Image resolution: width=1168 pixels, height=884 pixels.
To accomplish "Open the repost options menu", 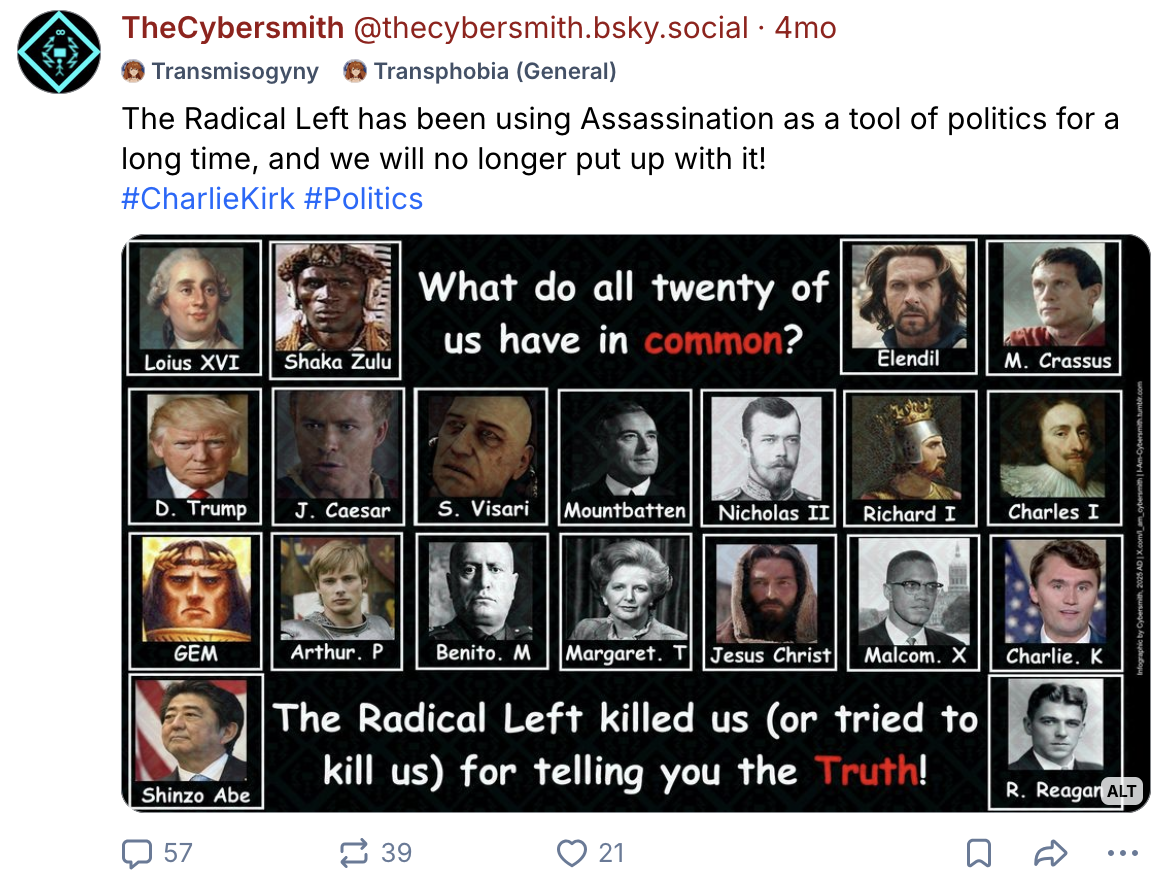I will tap(354, 853).
